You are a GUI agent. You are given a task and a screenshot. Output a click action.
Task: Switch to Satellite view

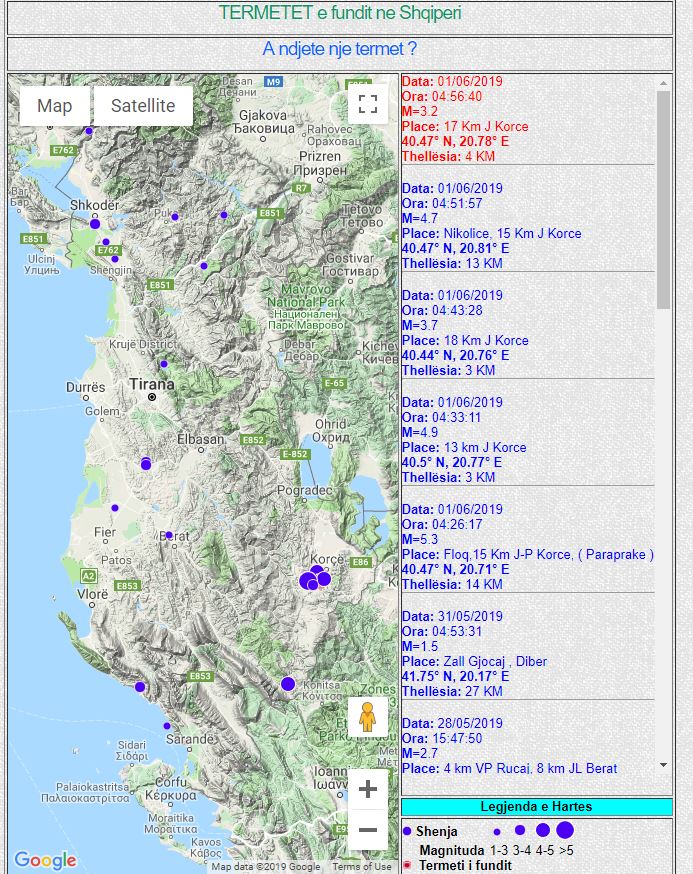point(143,106)
